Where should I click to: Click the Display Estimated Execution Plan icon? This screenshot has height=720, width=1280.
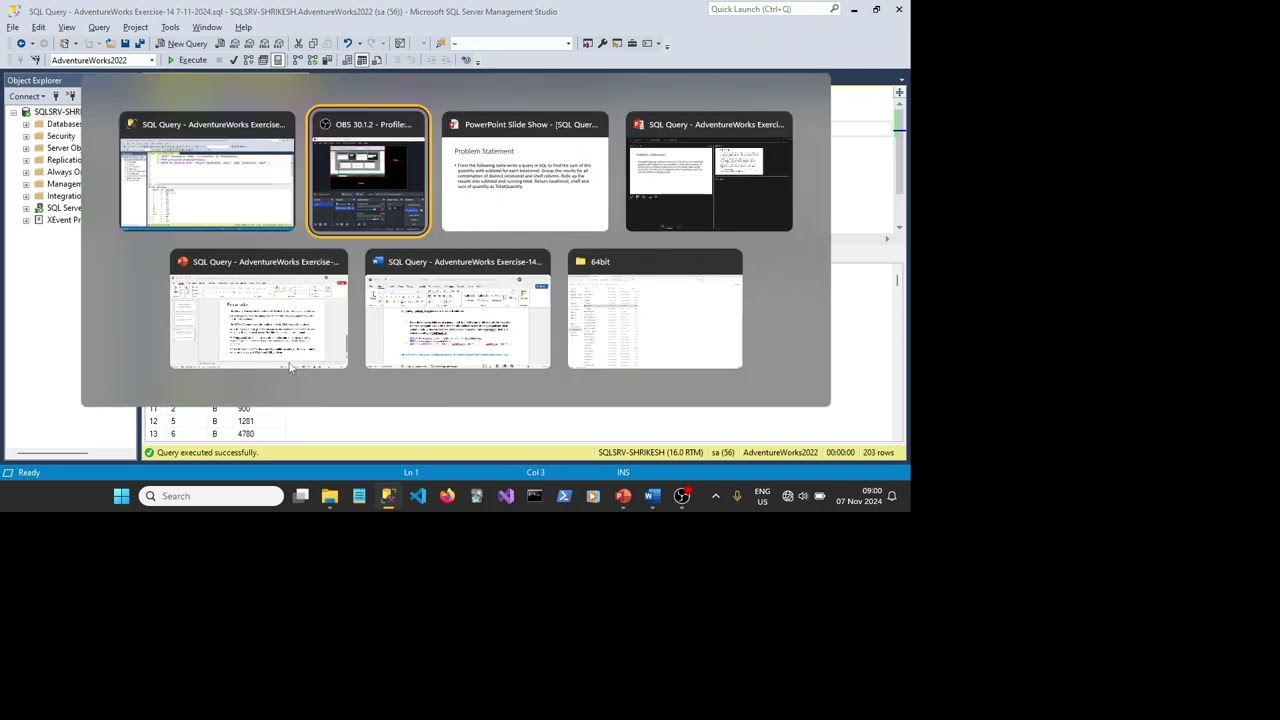[x=248, y=60]
